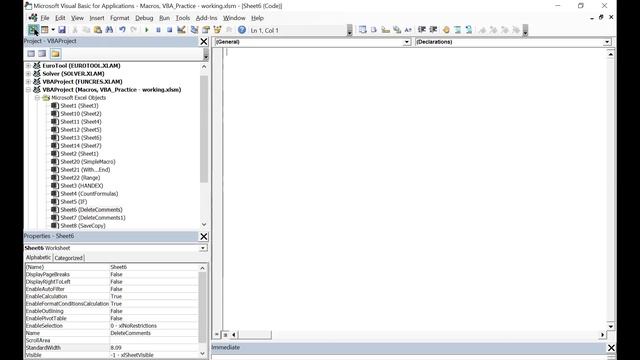The height and width of the screenshot is (360, 640).
Task: Click the Name property value DeleteComments
Action: [130, 333]
